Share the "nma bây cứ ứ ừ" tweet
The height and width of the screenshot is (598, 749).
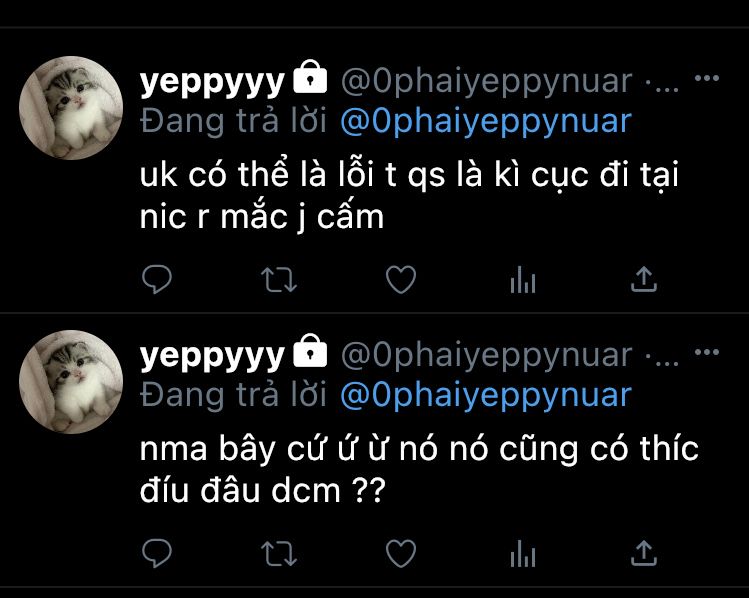(x=644, y=553)
